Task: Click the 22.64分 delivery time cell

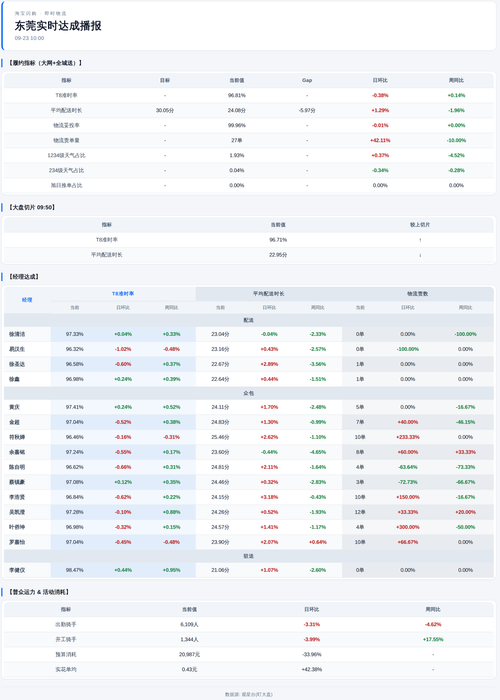Action: (220, 379)
